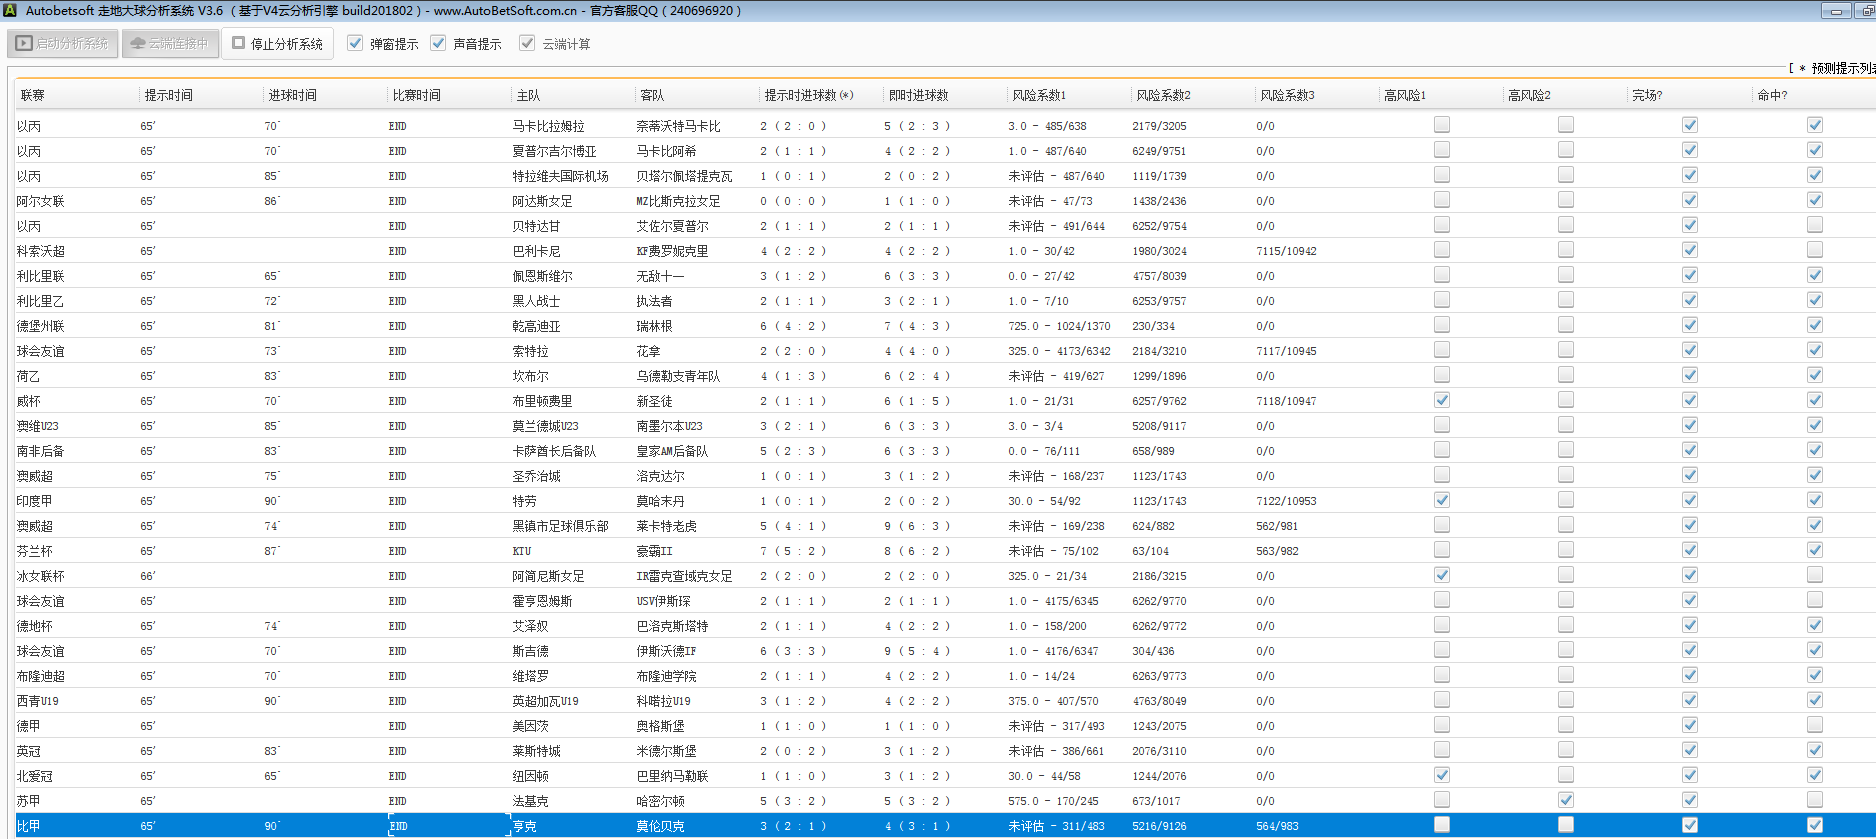The height and width of the screenshot is (839, 1876).
Task: Uncheck the 声音提示 sound alert option
Action: click(438, 43)
